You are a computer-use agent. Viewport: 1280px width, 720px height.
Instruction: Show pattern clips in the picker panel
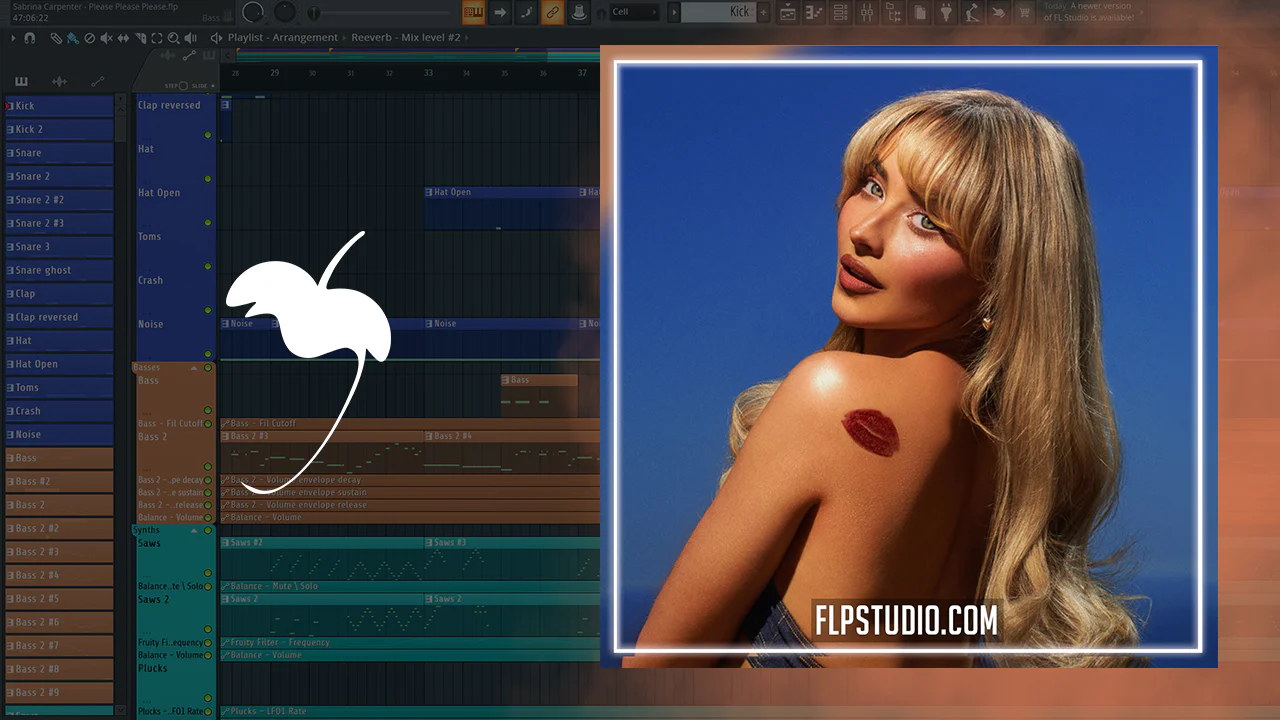tap(22, 82)
